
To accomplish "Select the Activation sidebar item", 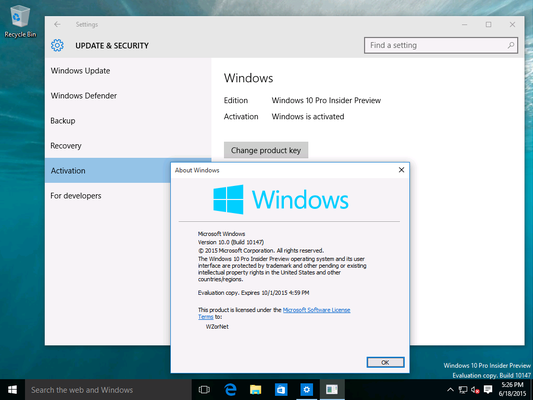I will click(x=107, y=171).
